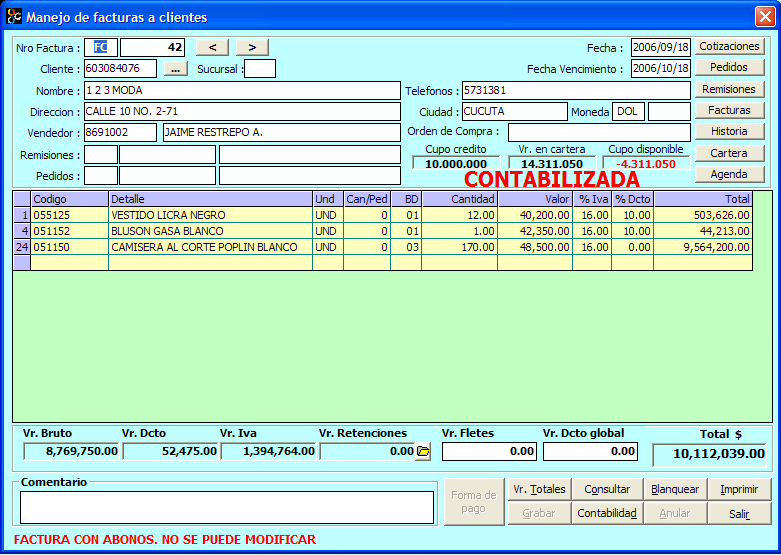Click the Anular button

coord(675,513)
